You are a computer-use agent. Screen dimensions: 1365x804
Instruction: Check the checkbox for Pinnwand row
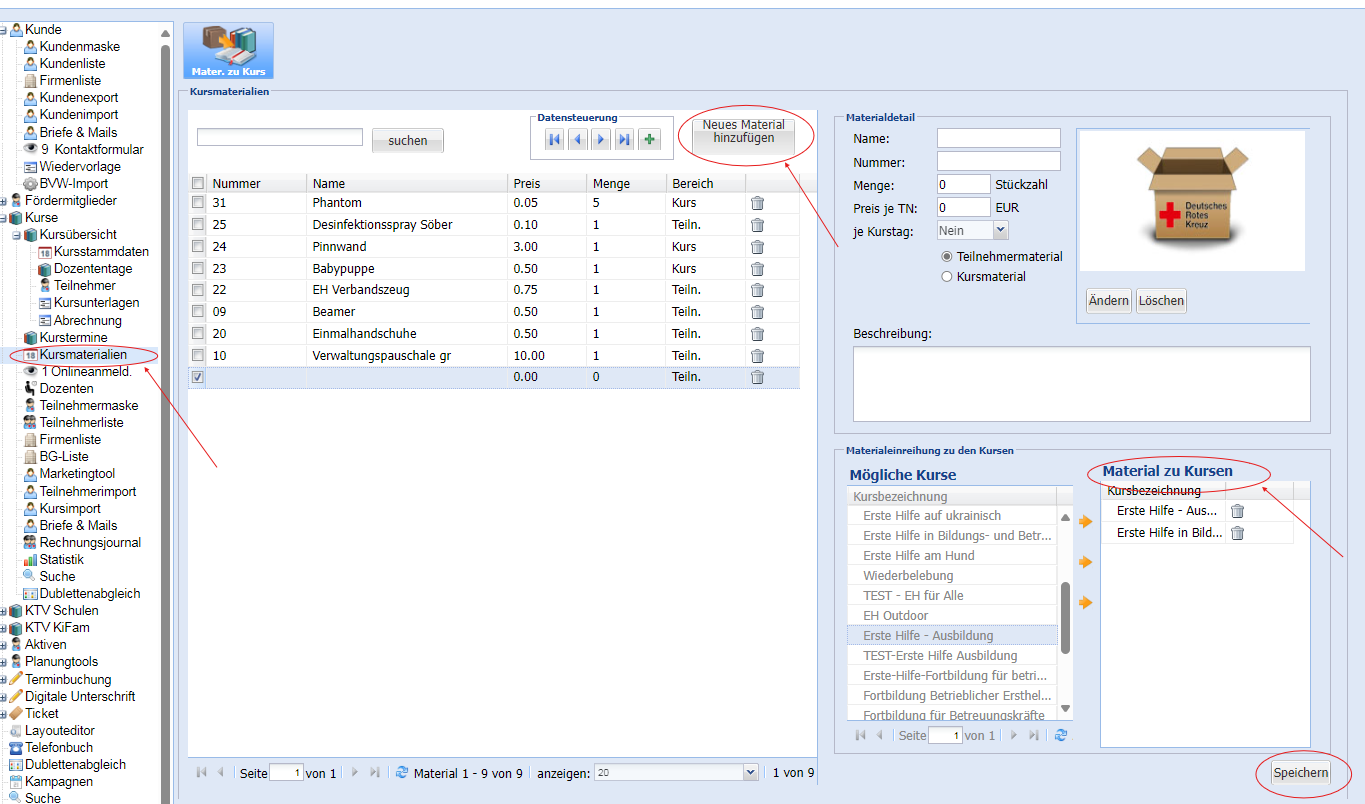click(198, 247)
